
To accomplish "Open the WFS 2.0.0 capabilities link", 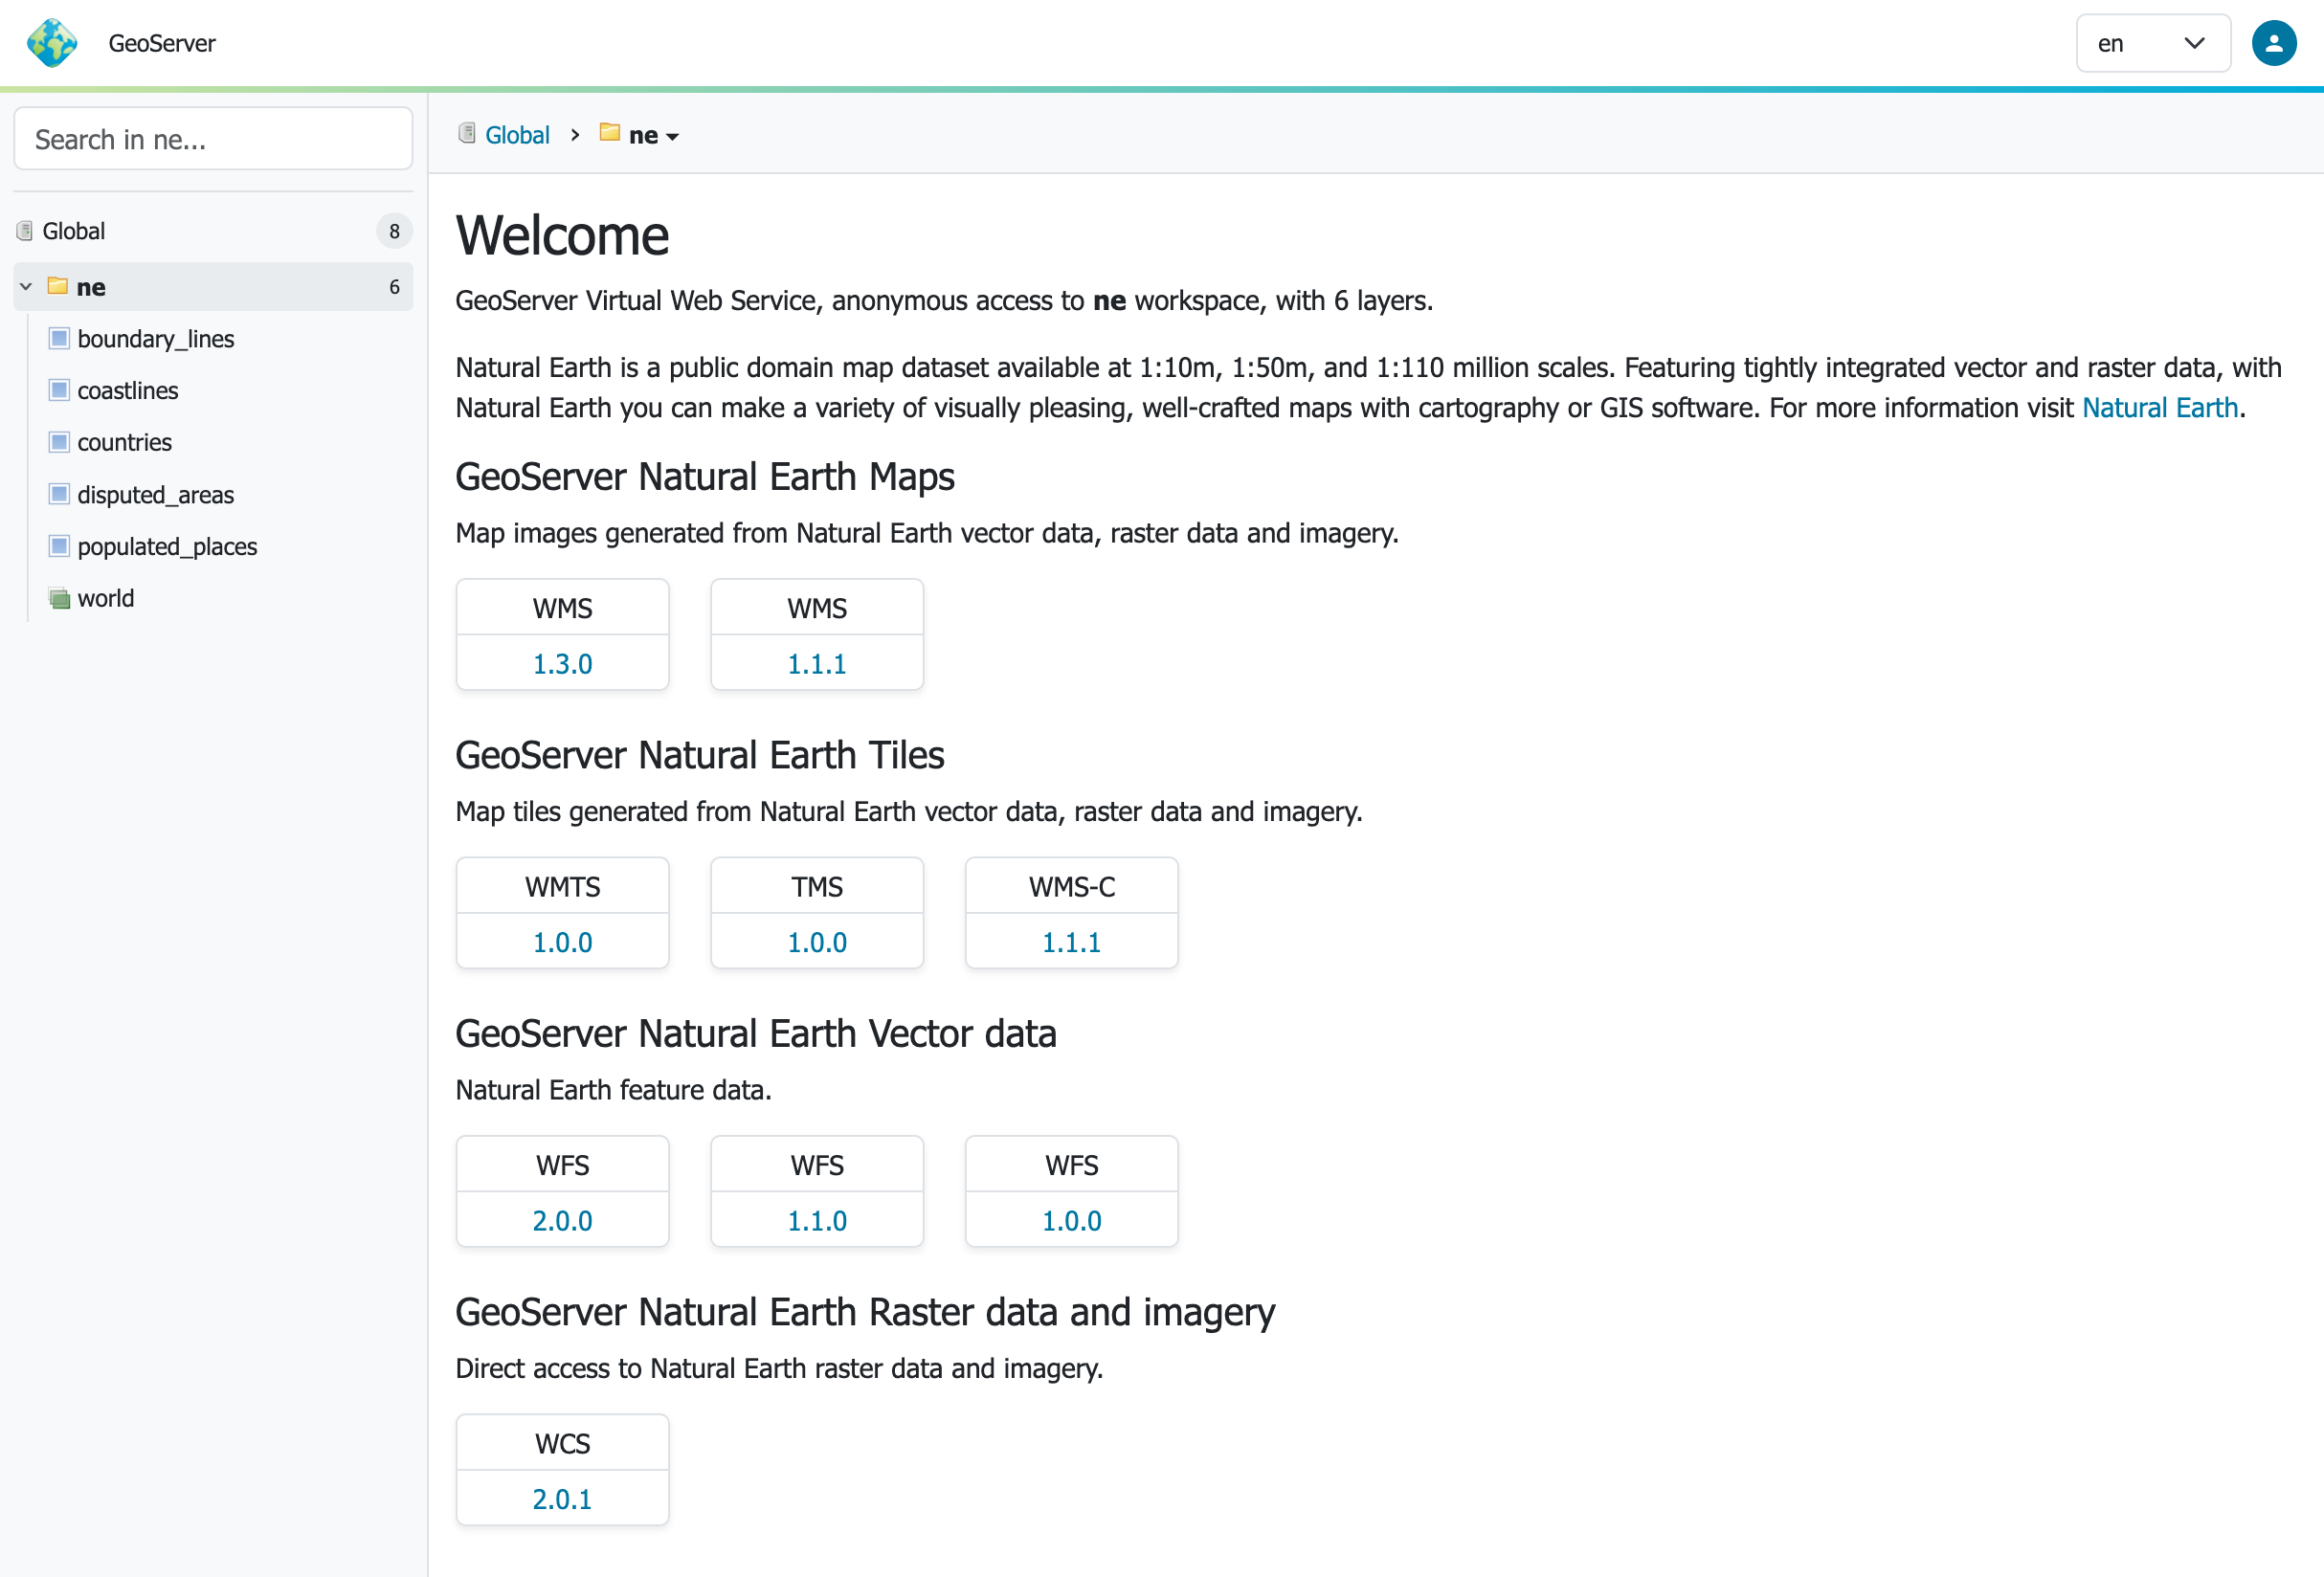I will tap(562, 1221).
